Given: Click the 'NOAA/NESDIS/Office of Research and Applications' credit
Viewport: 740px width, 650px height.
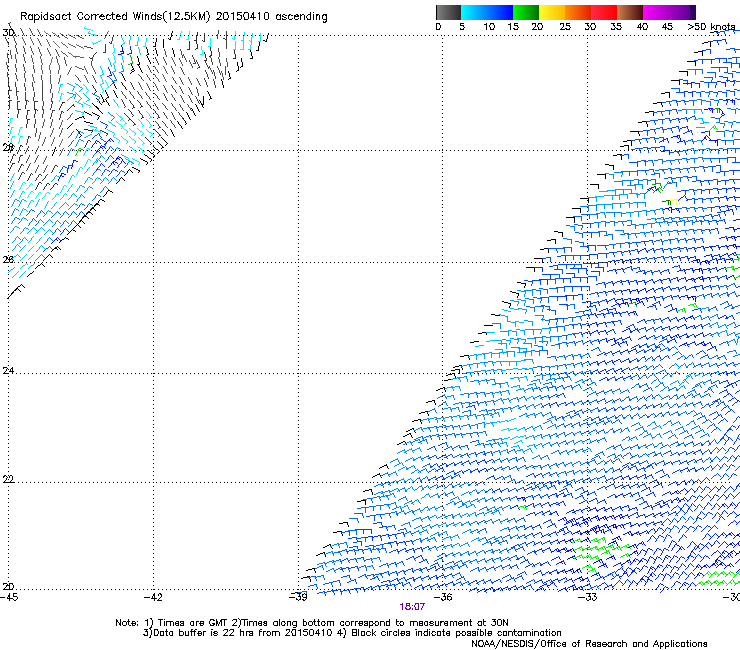Looking at the screenshot, I should point(589,644).
